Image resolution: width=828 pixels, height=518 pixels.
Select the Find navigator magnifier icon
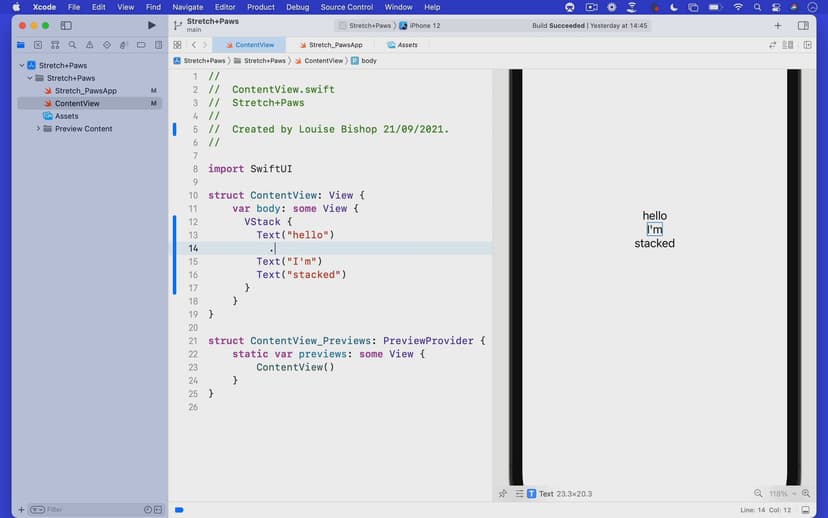click(72, 45)
